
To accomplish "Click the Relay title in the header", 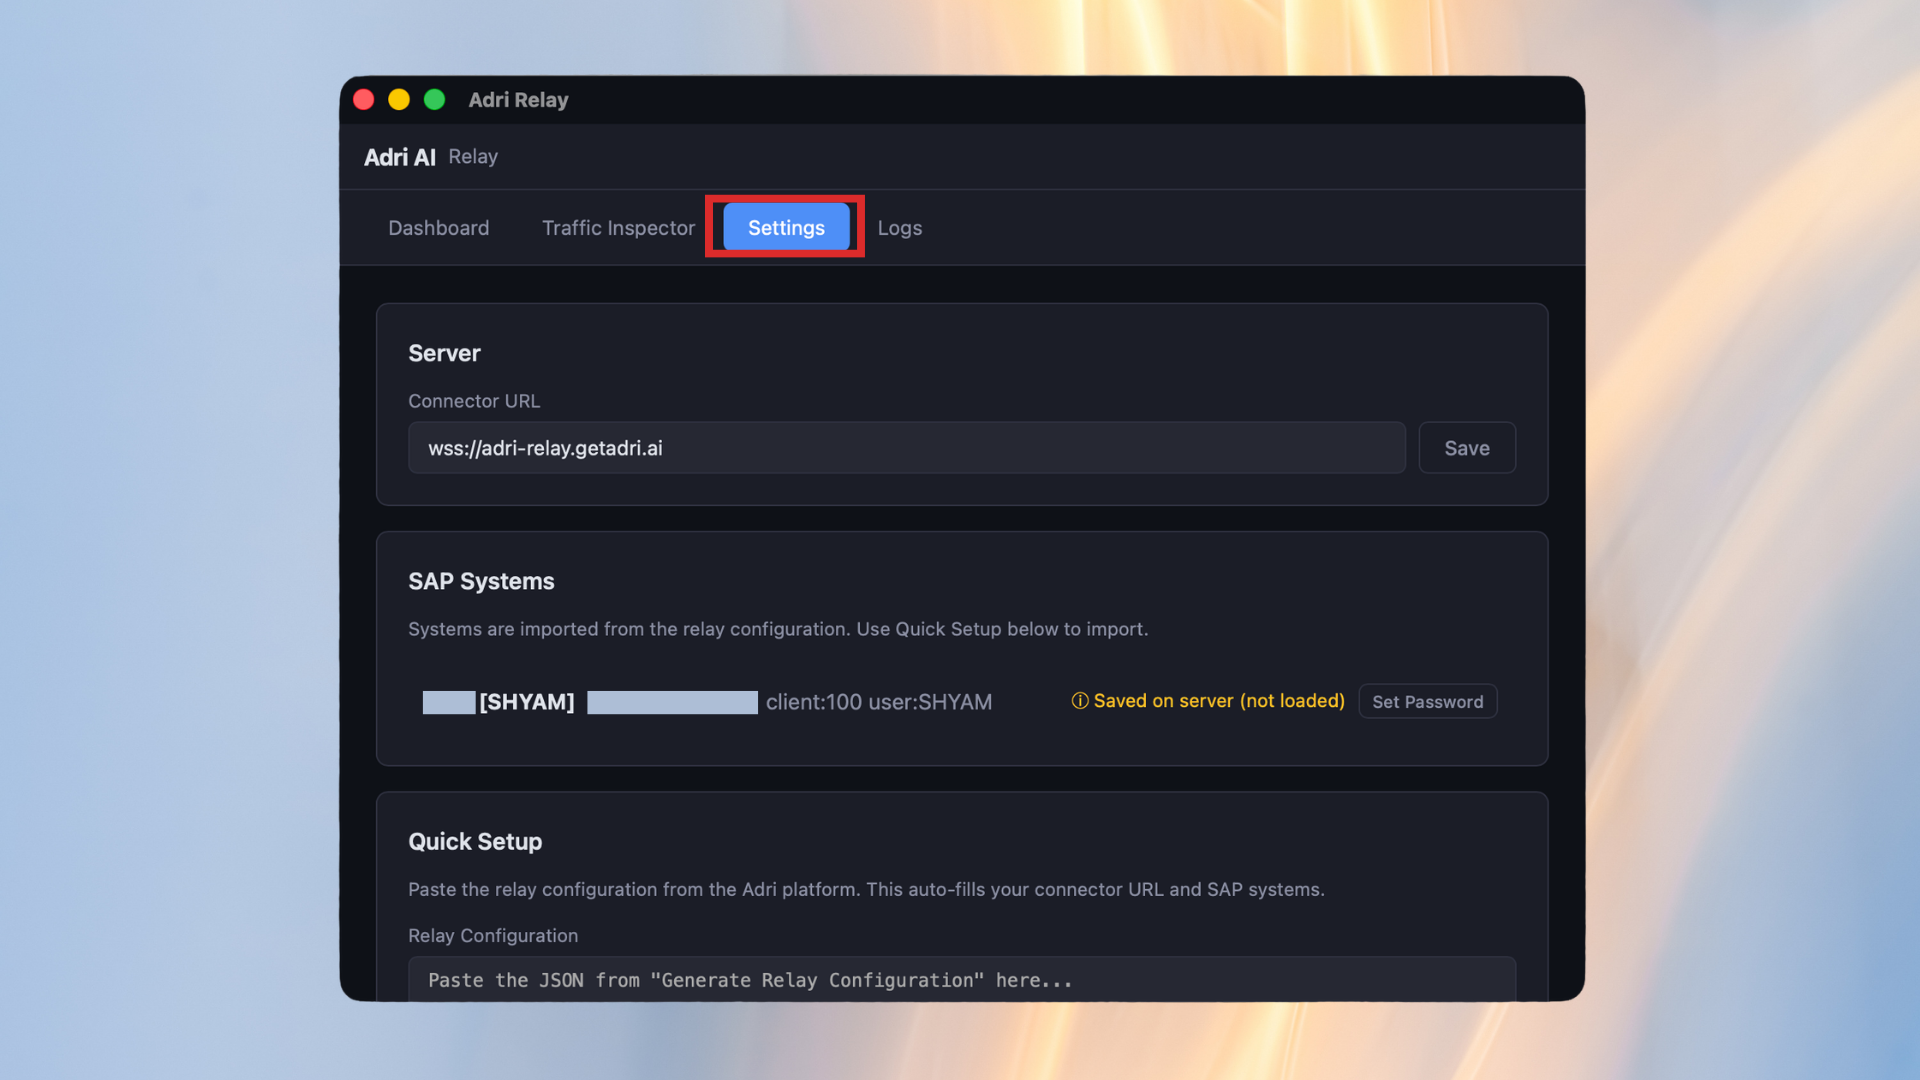I will coord(473,157).
